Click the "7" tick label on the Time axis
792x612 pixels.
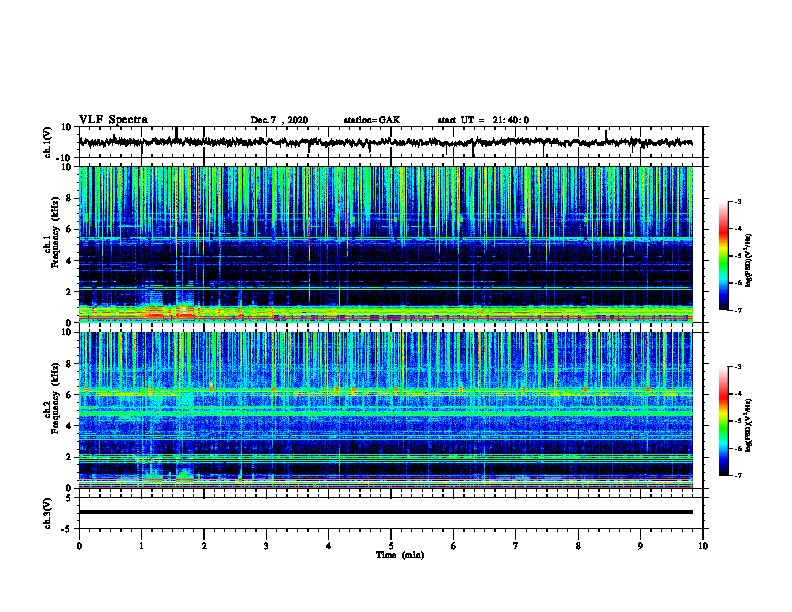point(516,546)
